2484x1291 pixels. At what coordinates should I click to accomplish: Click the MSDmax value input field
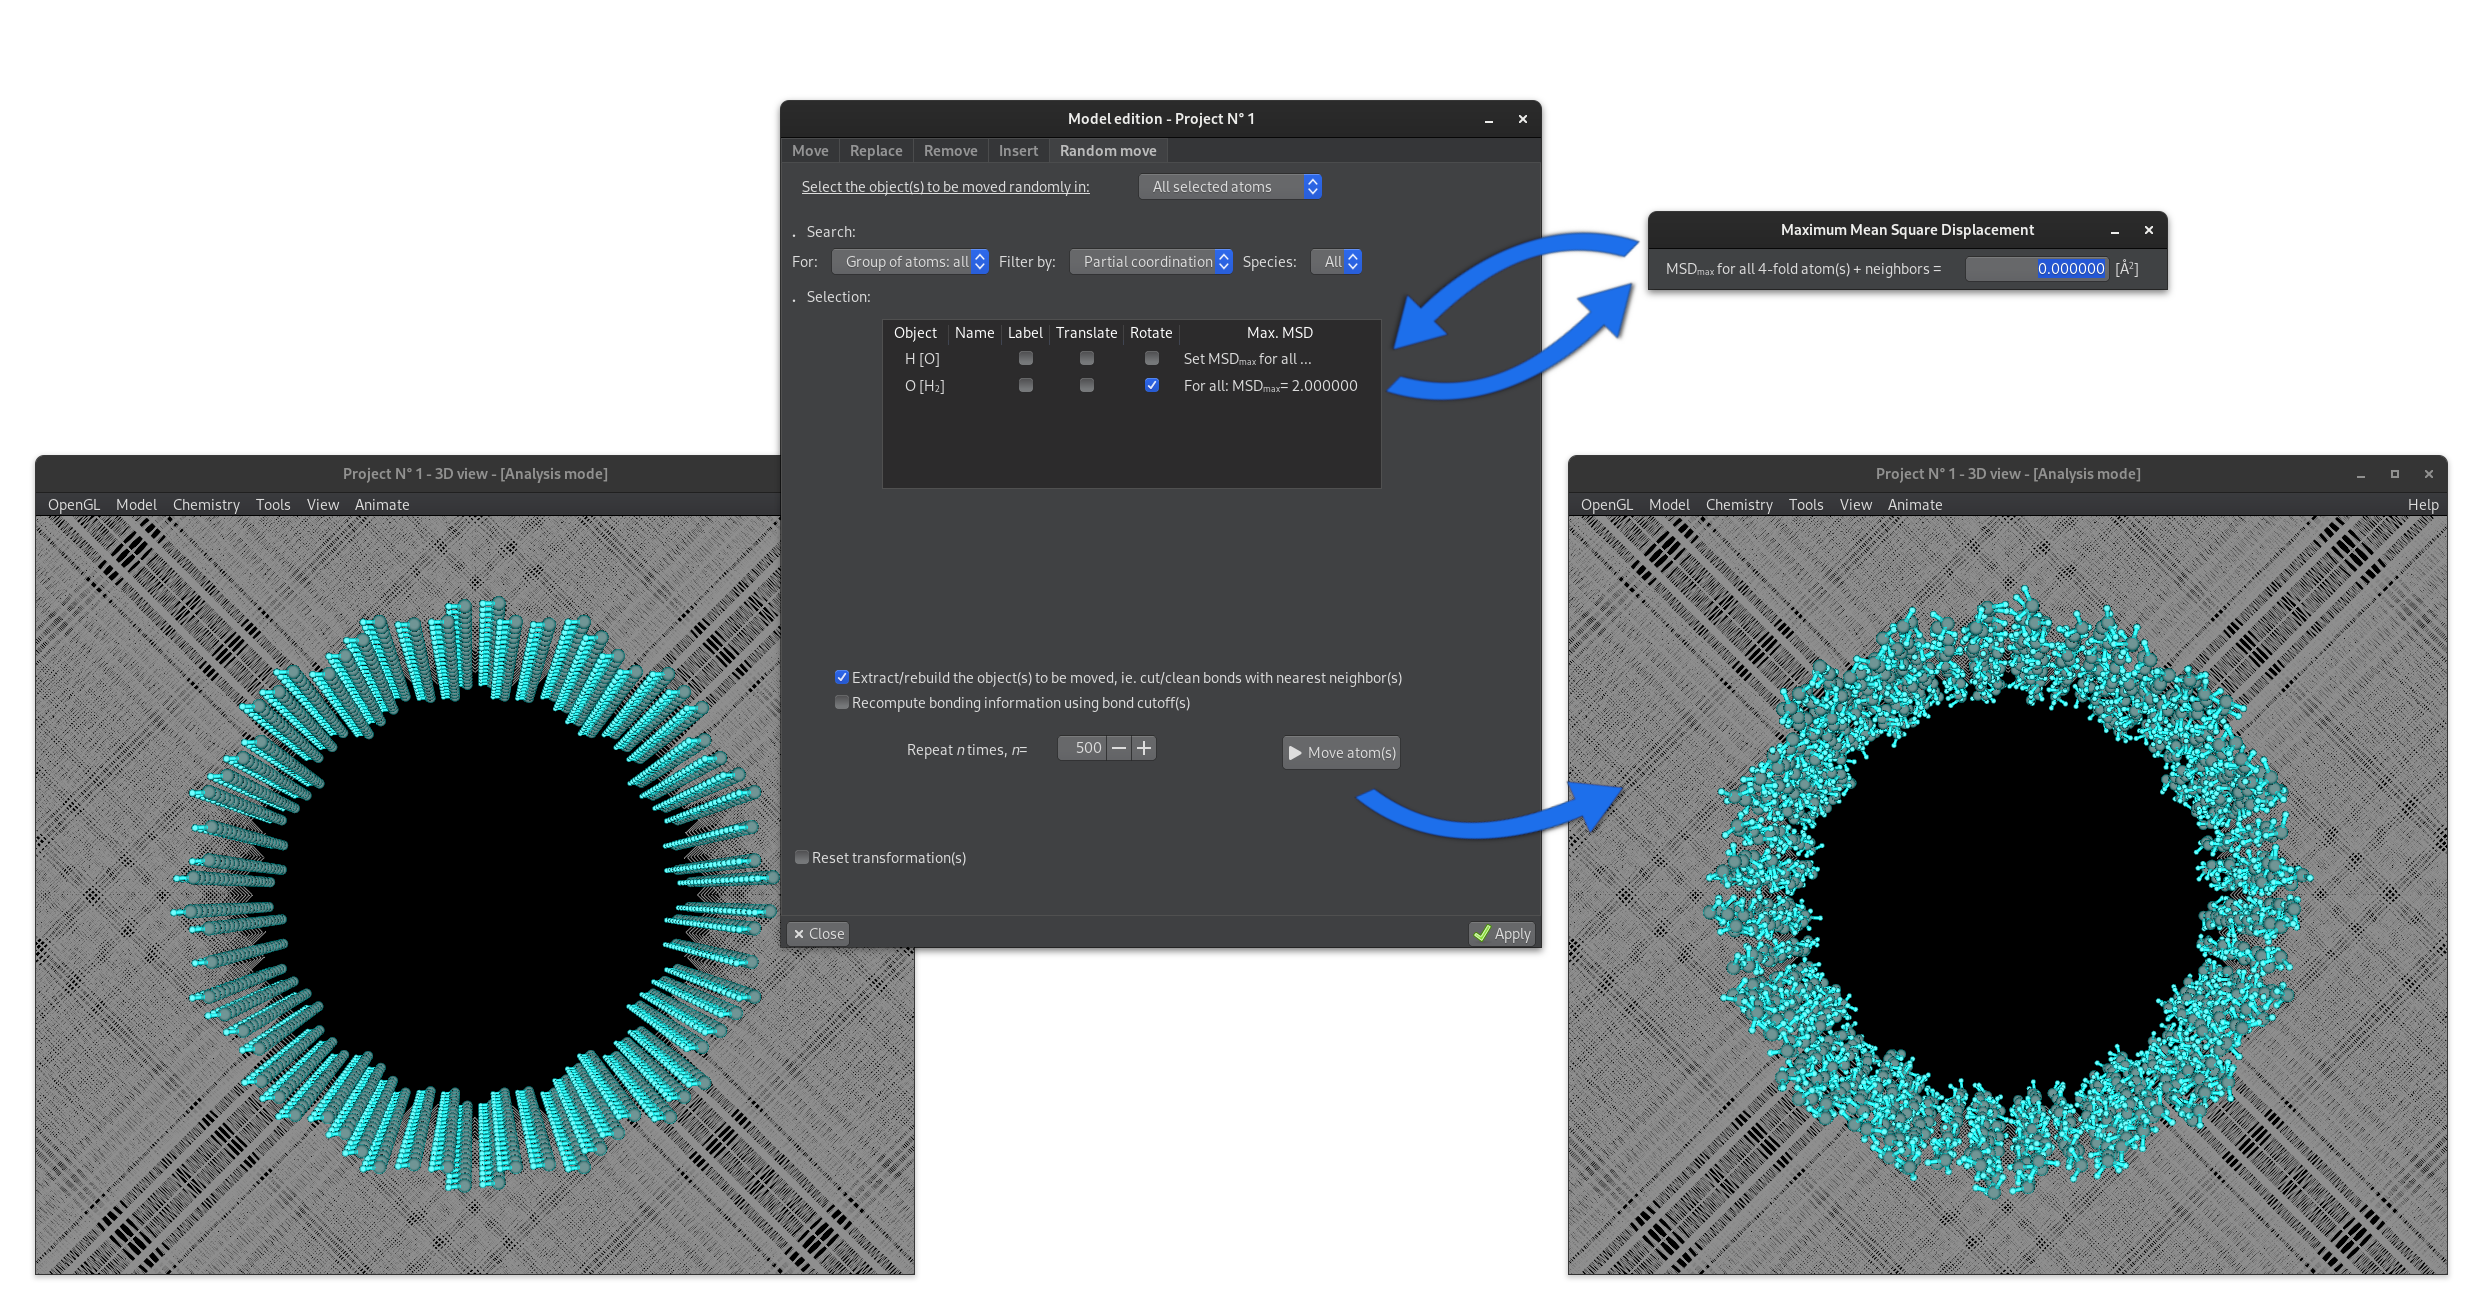tap(2036, 269)
